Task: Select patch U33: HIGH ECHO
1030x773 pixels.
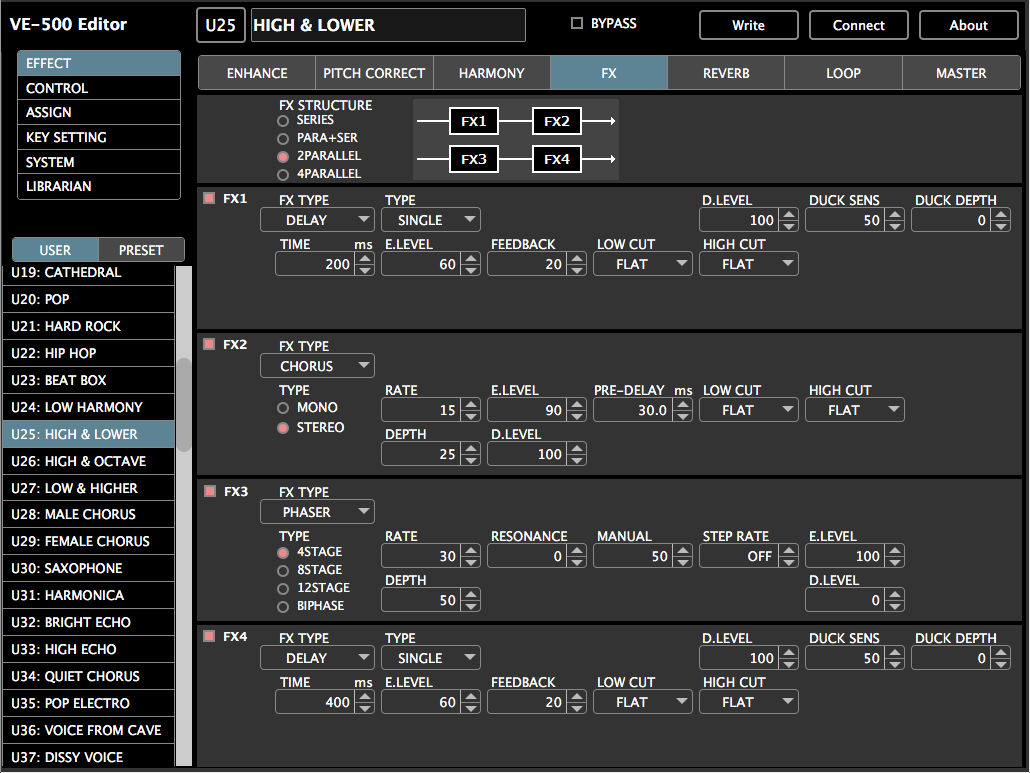Action: coord(89,649)
